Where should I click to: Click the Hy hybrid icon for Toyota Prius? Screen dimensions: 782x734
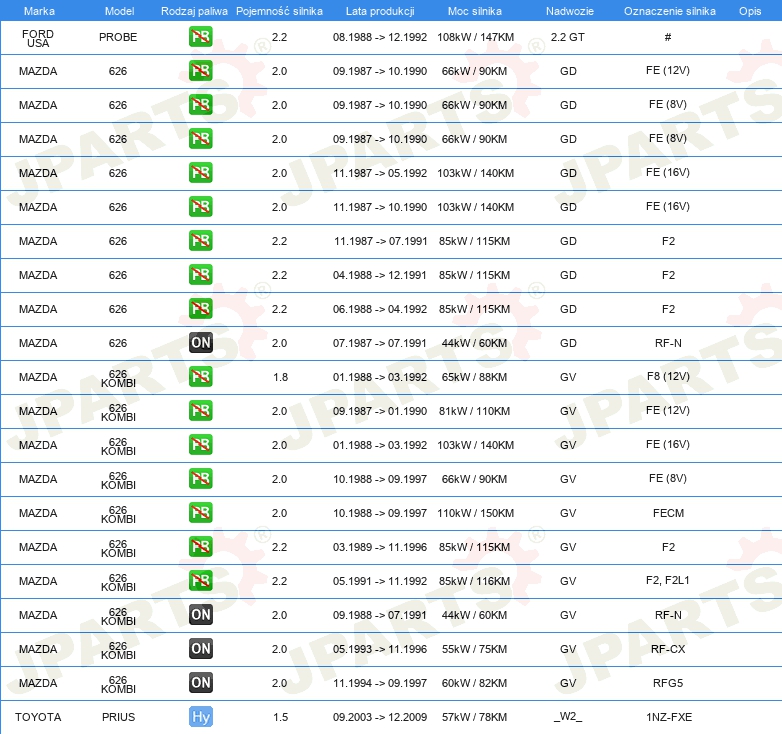click(x=201, y=717)
